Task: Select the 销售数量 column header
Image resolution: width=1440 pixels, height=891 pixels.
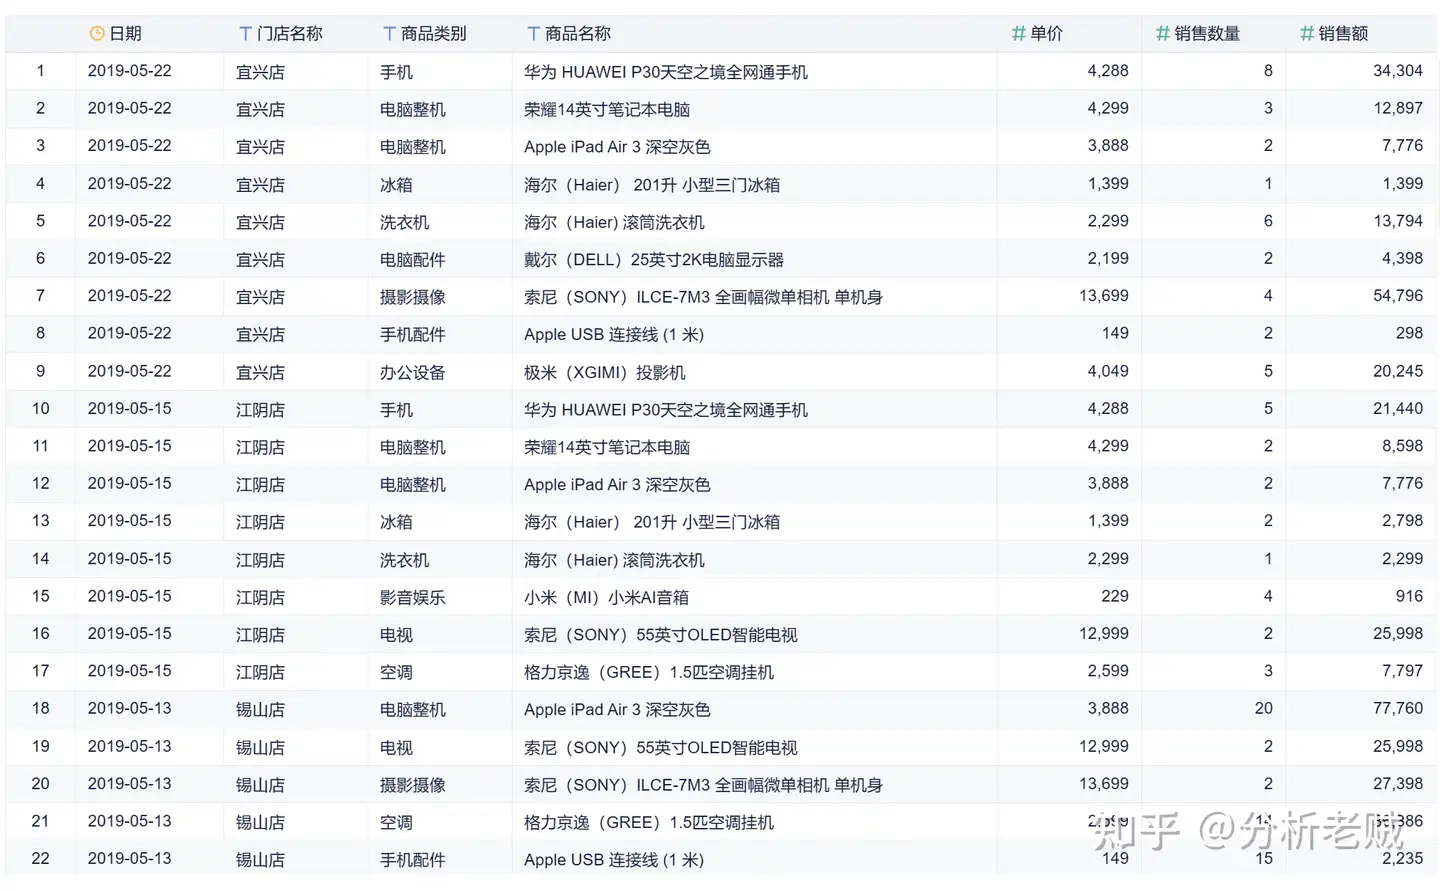Action: pos(1213,34)
